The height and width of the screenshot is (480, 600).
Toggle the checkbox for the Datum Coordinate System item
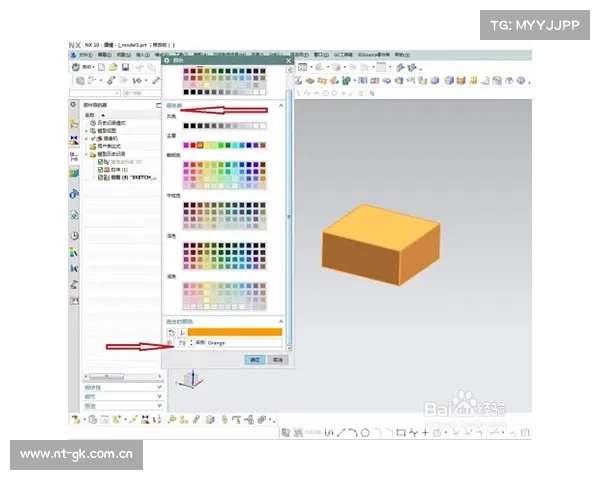coord(100,162)
